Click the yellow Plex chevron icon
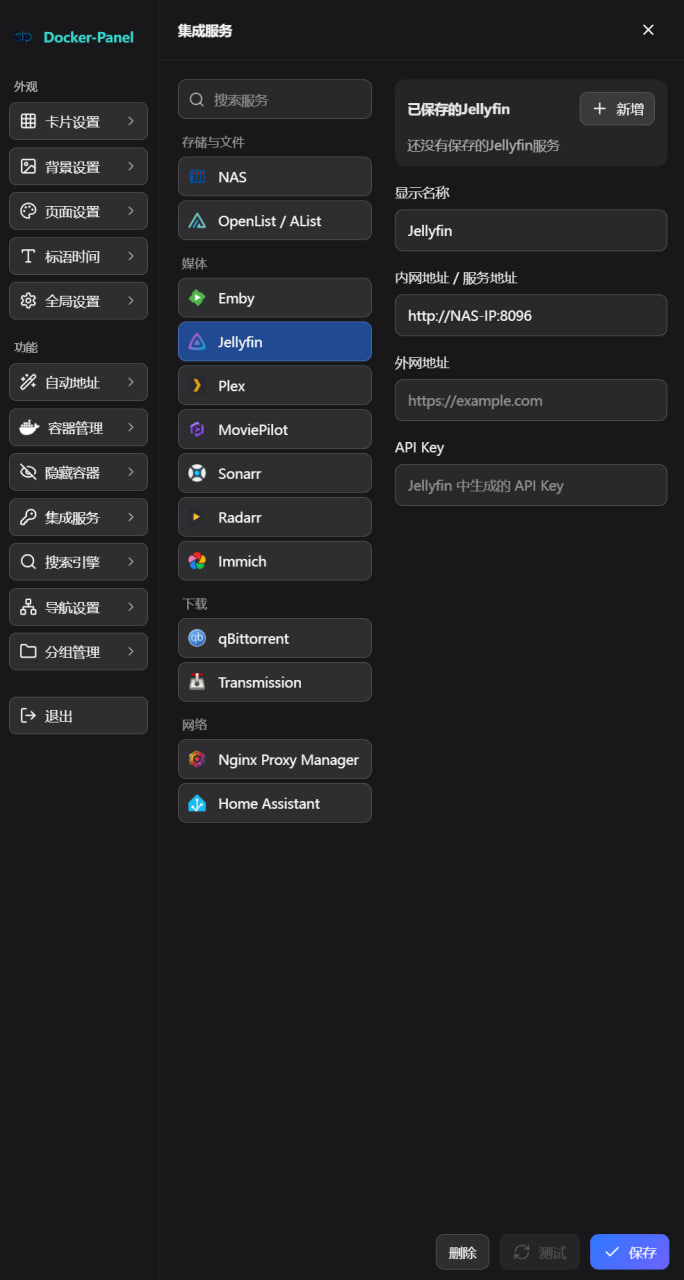 point(197,386)
